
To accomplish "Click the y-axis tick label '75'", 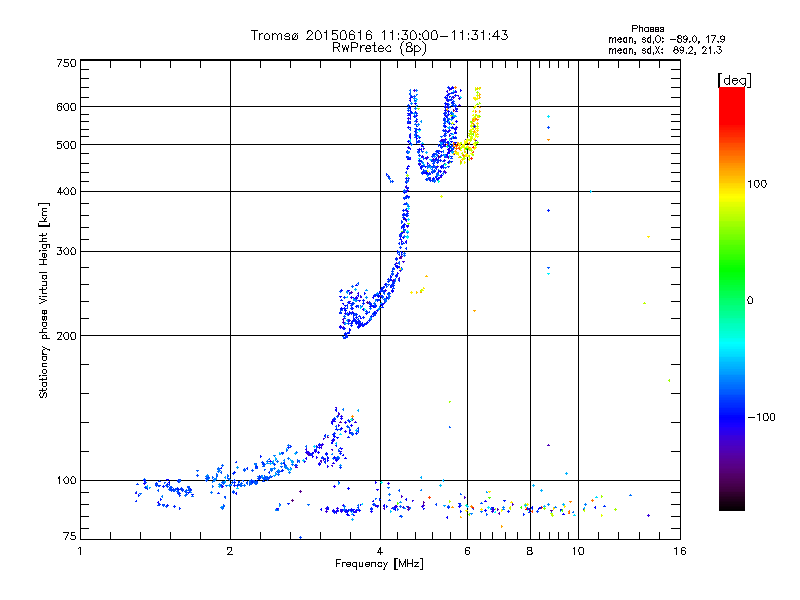I will (70, 536).
